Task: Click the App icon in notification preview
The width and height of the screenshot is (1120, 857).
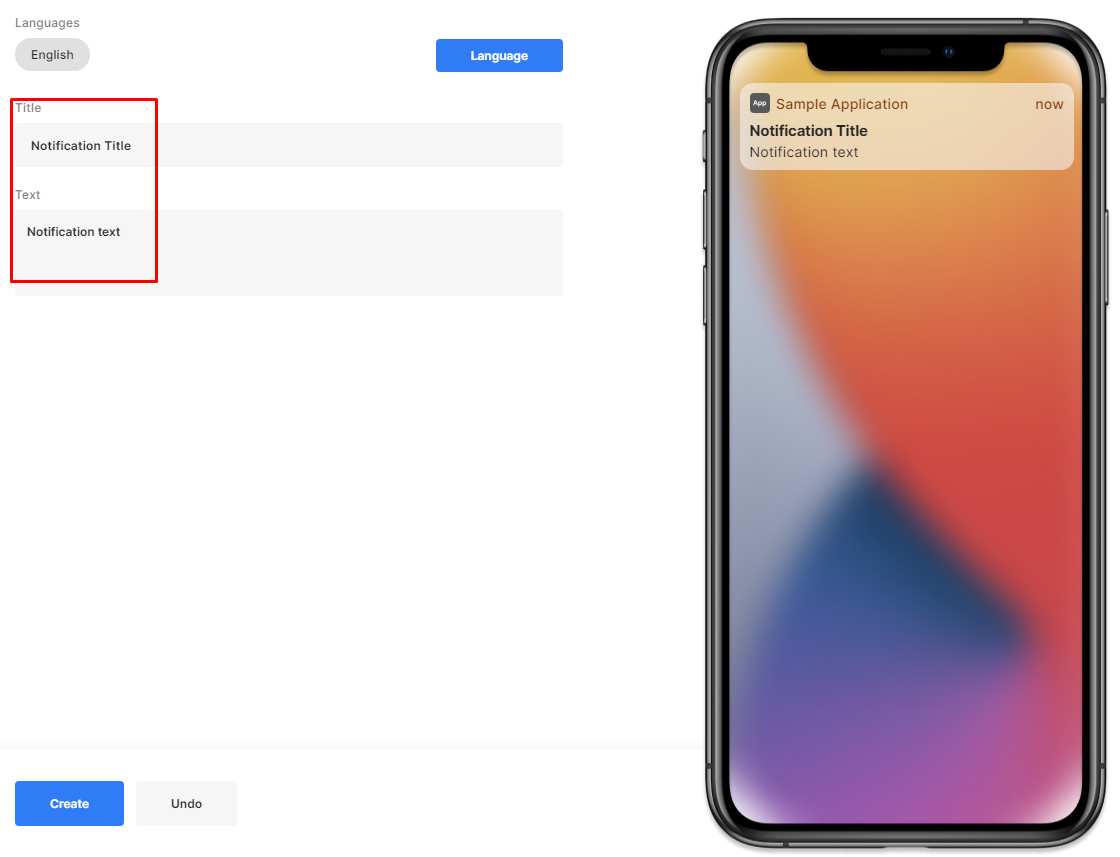Action: 759,103
